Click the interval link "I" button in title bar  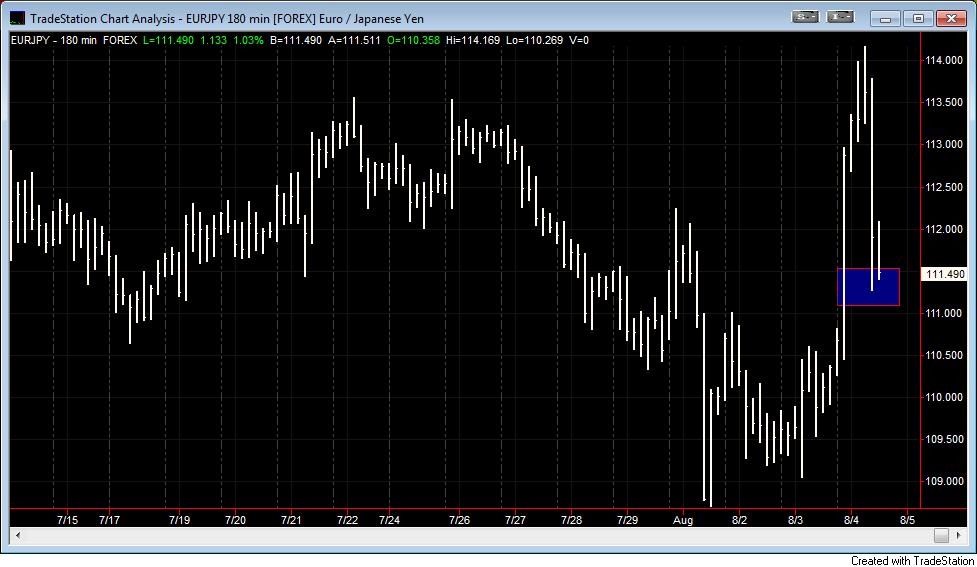[840, 17]
